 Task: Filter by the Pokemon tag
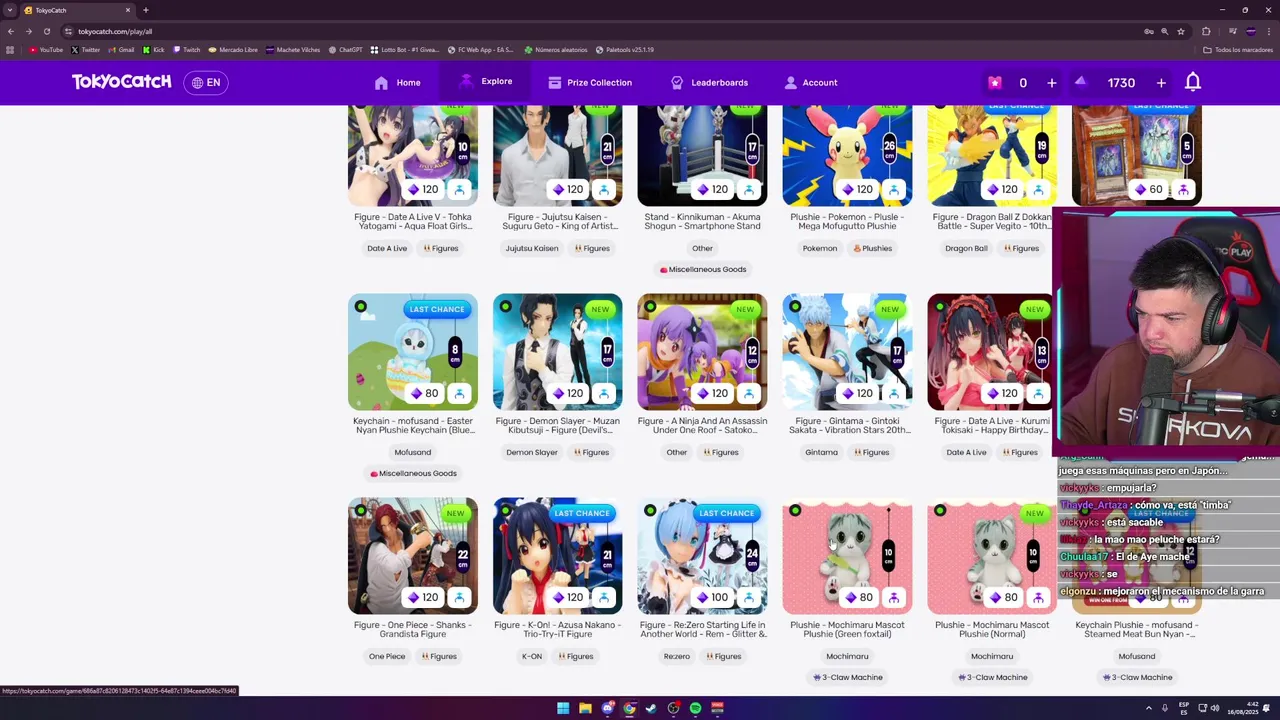click(820, 248)
